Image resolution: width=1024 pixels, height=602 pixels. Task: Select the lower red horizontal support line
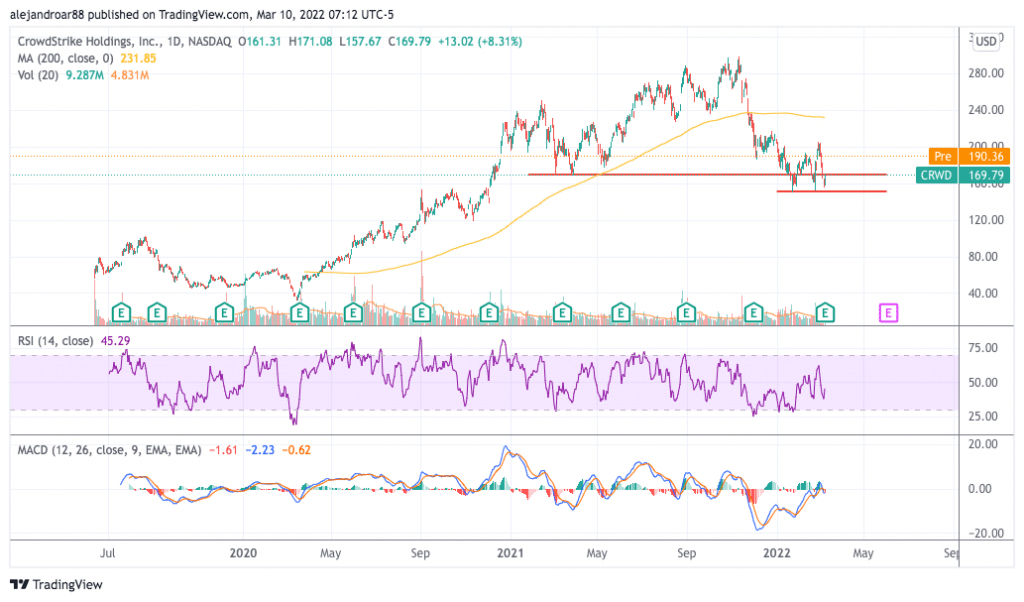pos(831,191)
